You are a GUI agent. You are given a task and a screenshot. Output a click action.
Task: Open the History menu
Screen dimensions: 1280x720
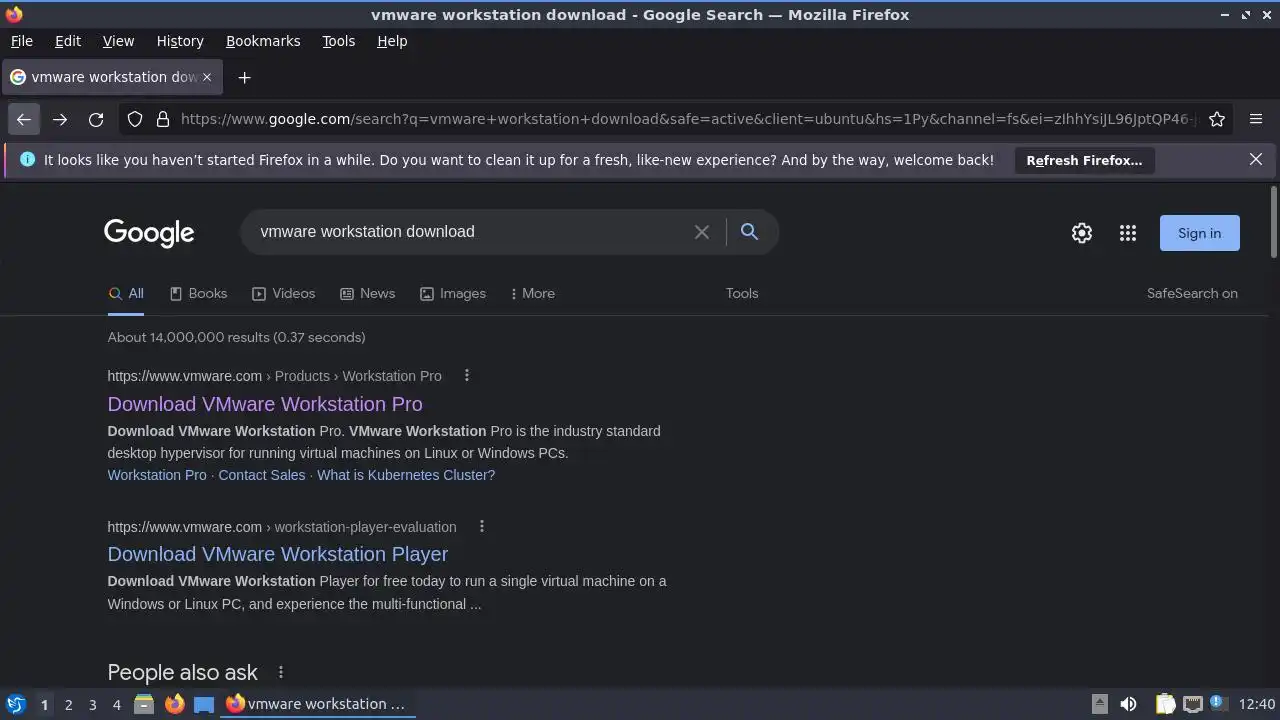tap(180, 41)
